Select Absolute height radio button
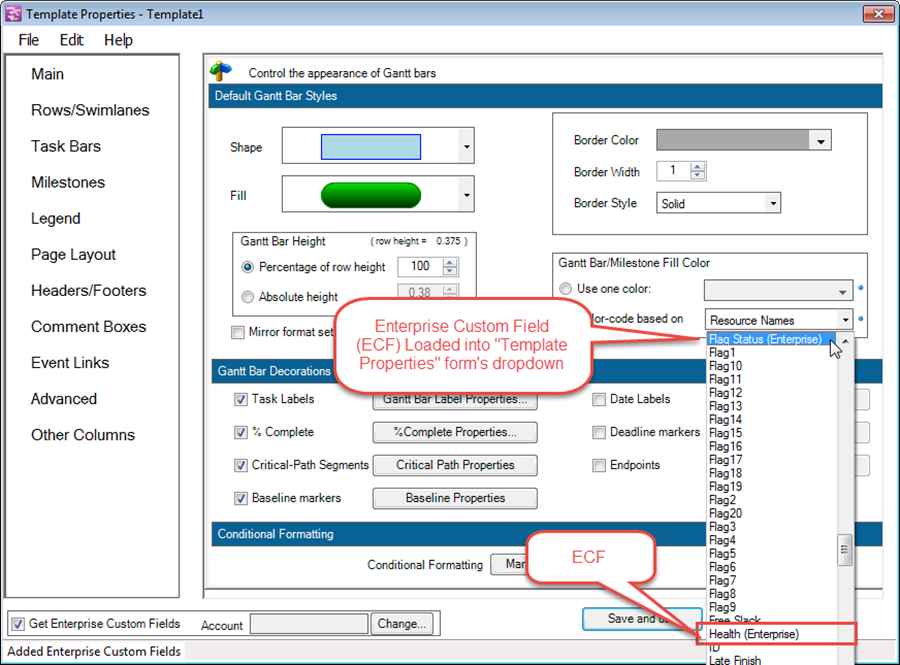Image resolution: width=900 pixels, height=665 pixels. tap(248, 297)
